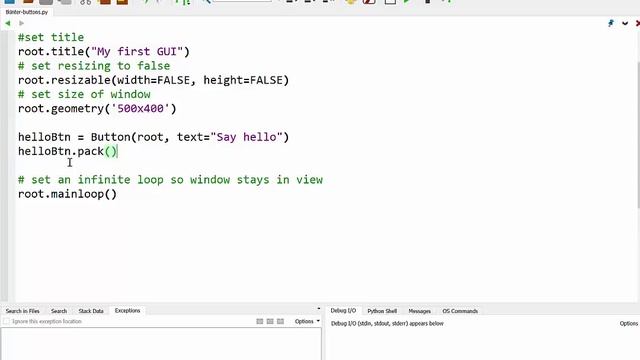
Task: Open the editor file list chevron menu
Action: pos(625,23)
